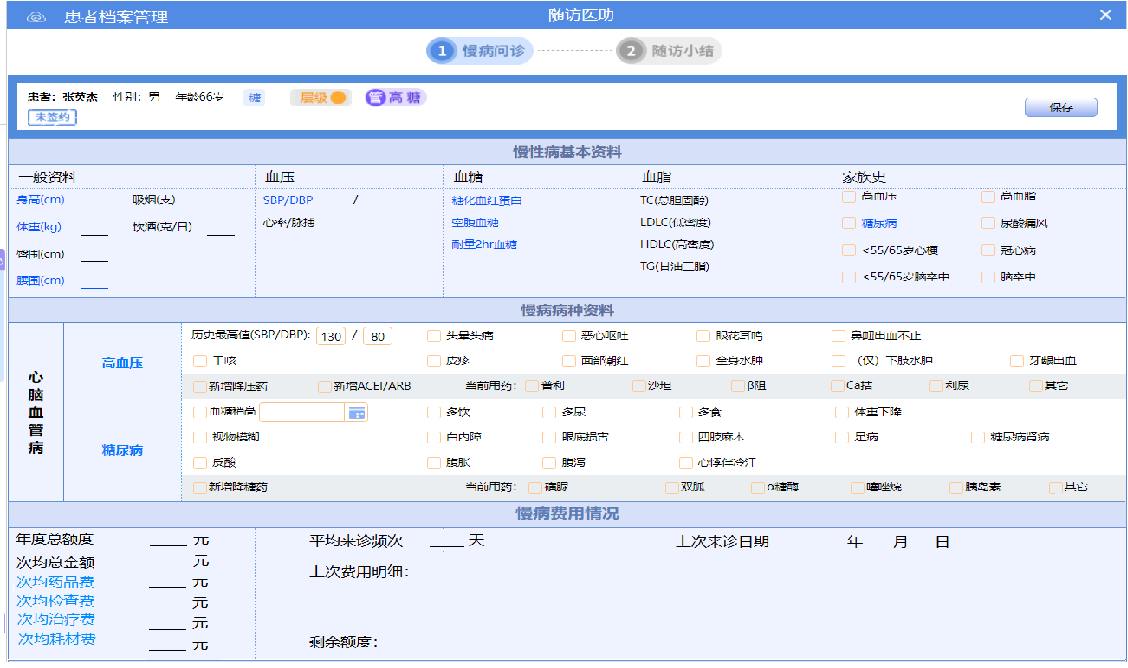Check the 四肢麻木 checkbox

click(x=686, y=437)
